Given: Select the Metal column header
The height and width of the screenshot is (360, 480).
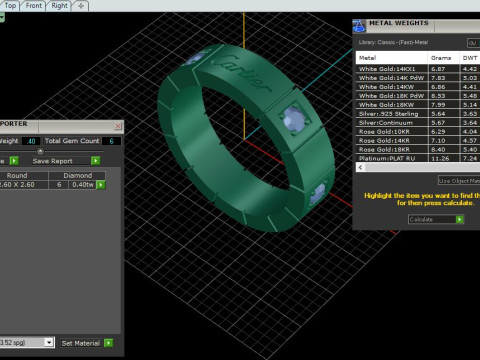Looking at the screenshot, I should pyautogui.click(x=392, y=58).
